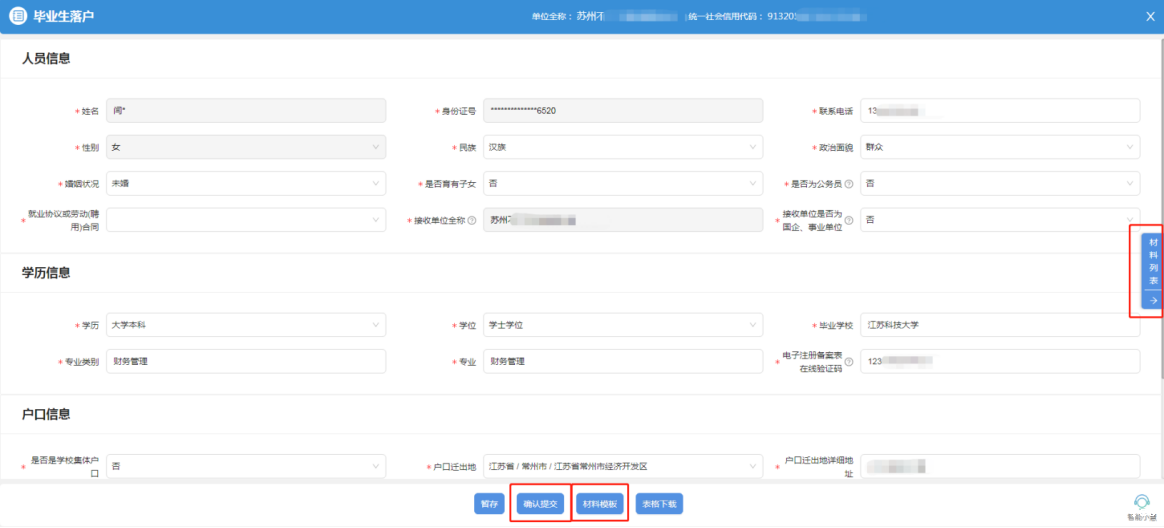Expand the 学历 dropdown showing 大学本科
Image resolution: width=1164 pixels, height=528 pixels.
coord(245,325)
